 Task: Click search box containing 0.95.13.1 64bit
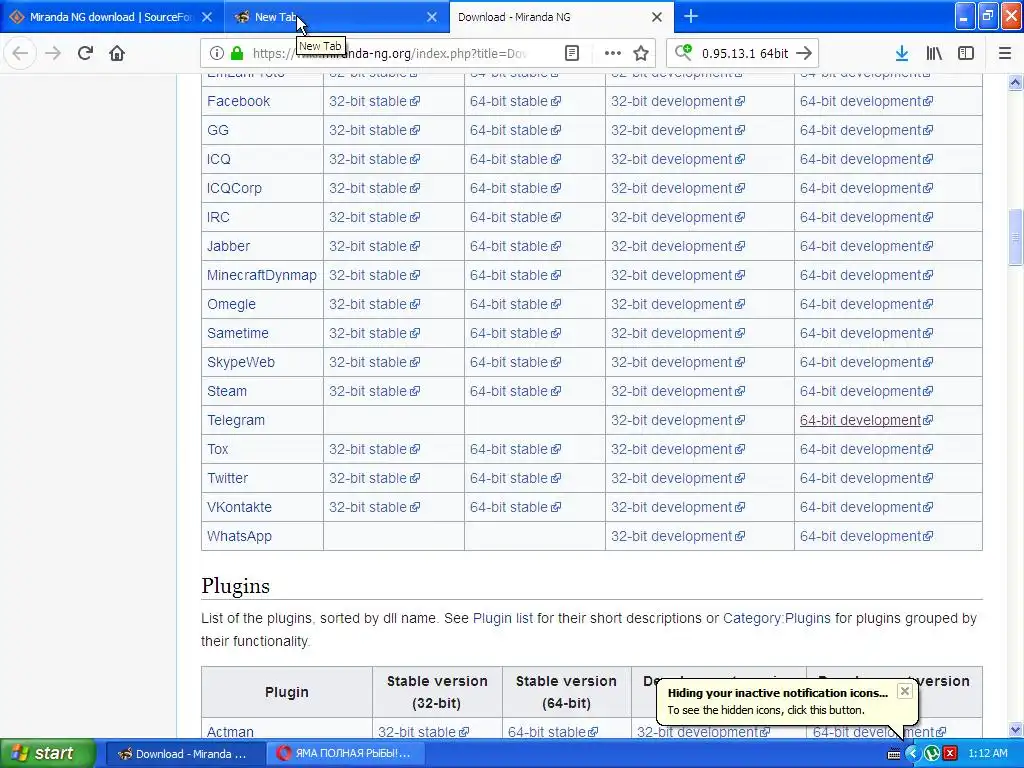click(744, 53)
